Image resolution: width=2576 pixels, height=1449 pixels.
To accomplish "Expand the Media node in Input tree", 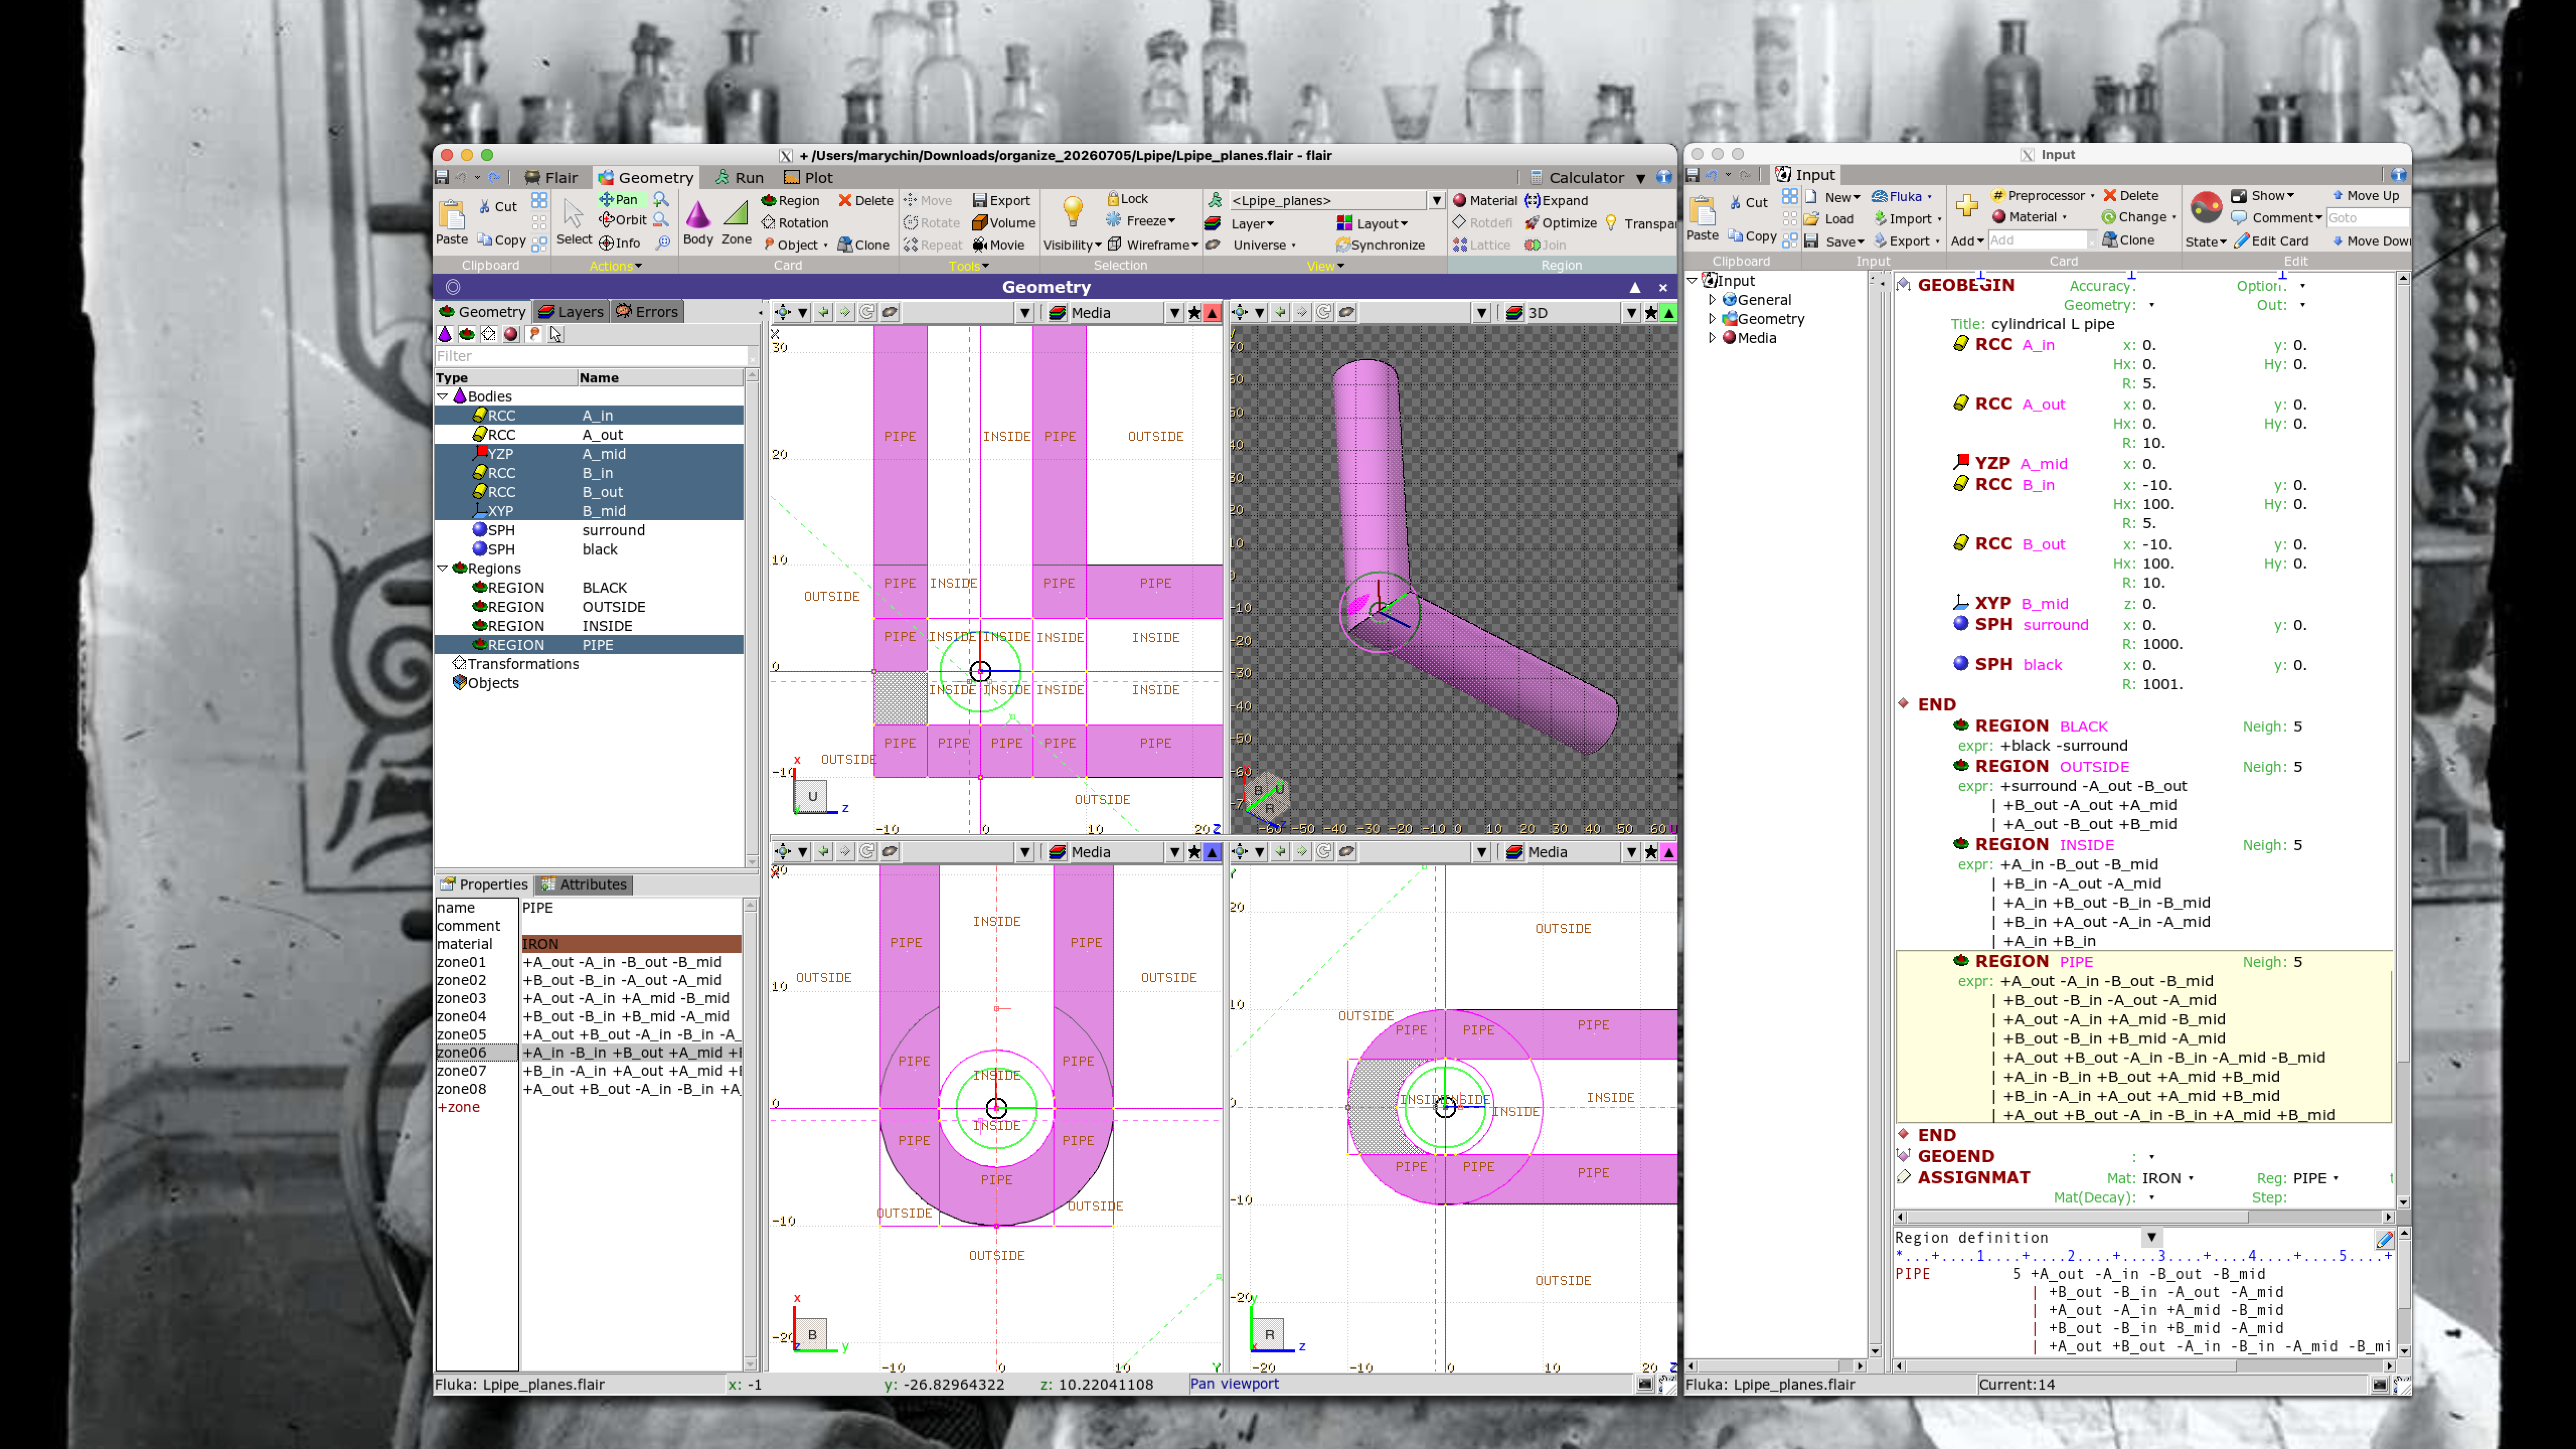I will click(1712, 338).
